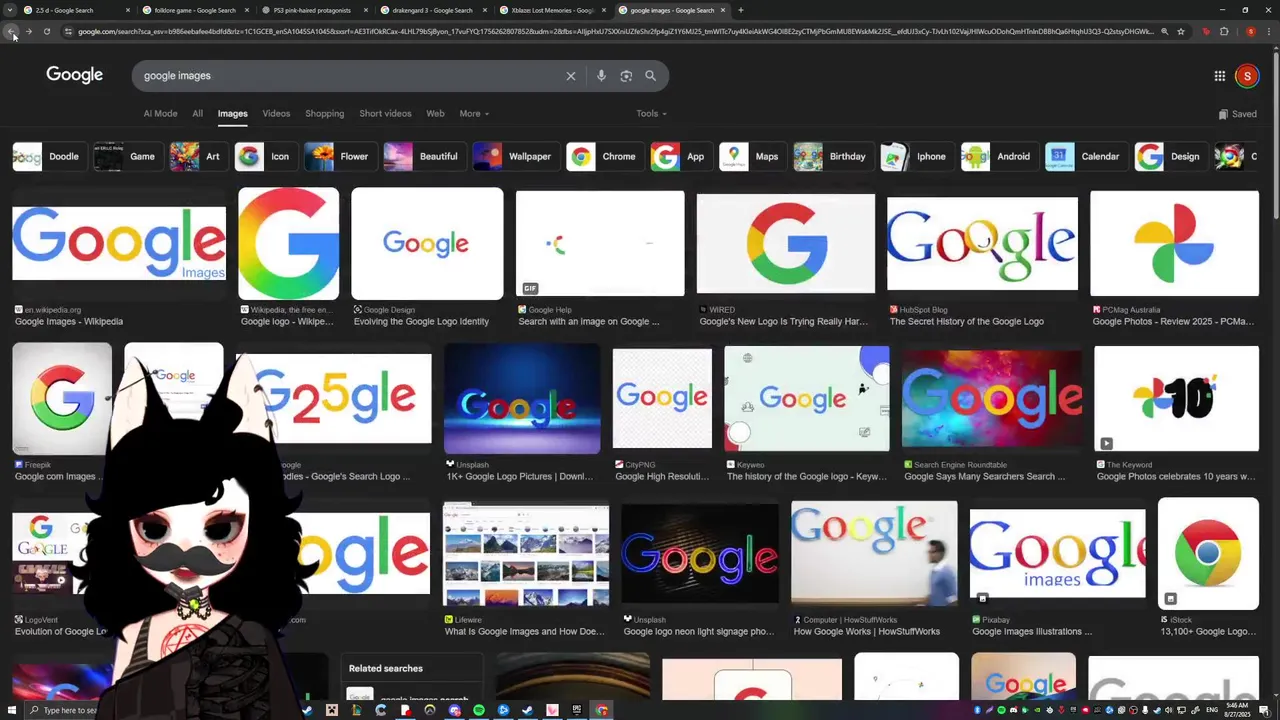This screenshot has height=720, width=1280.
Task: Go back using the browser back arrow
Action: (11, 32)
